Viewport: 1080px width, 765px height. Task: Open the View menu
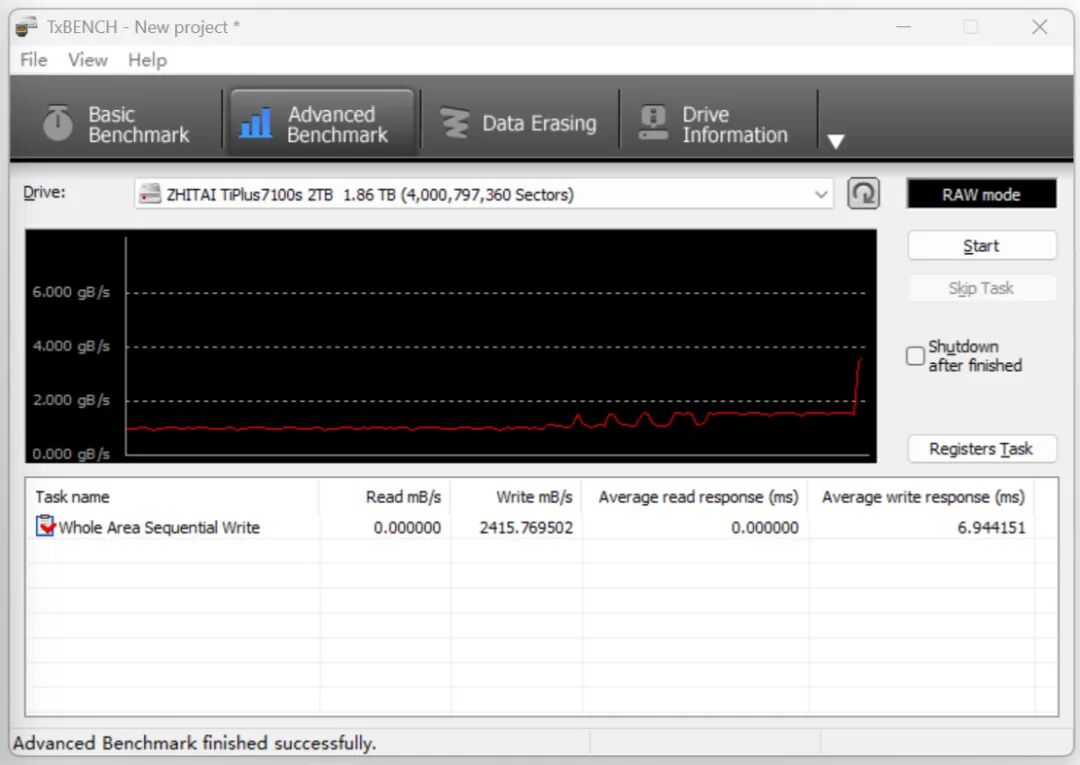coord(88,60)
